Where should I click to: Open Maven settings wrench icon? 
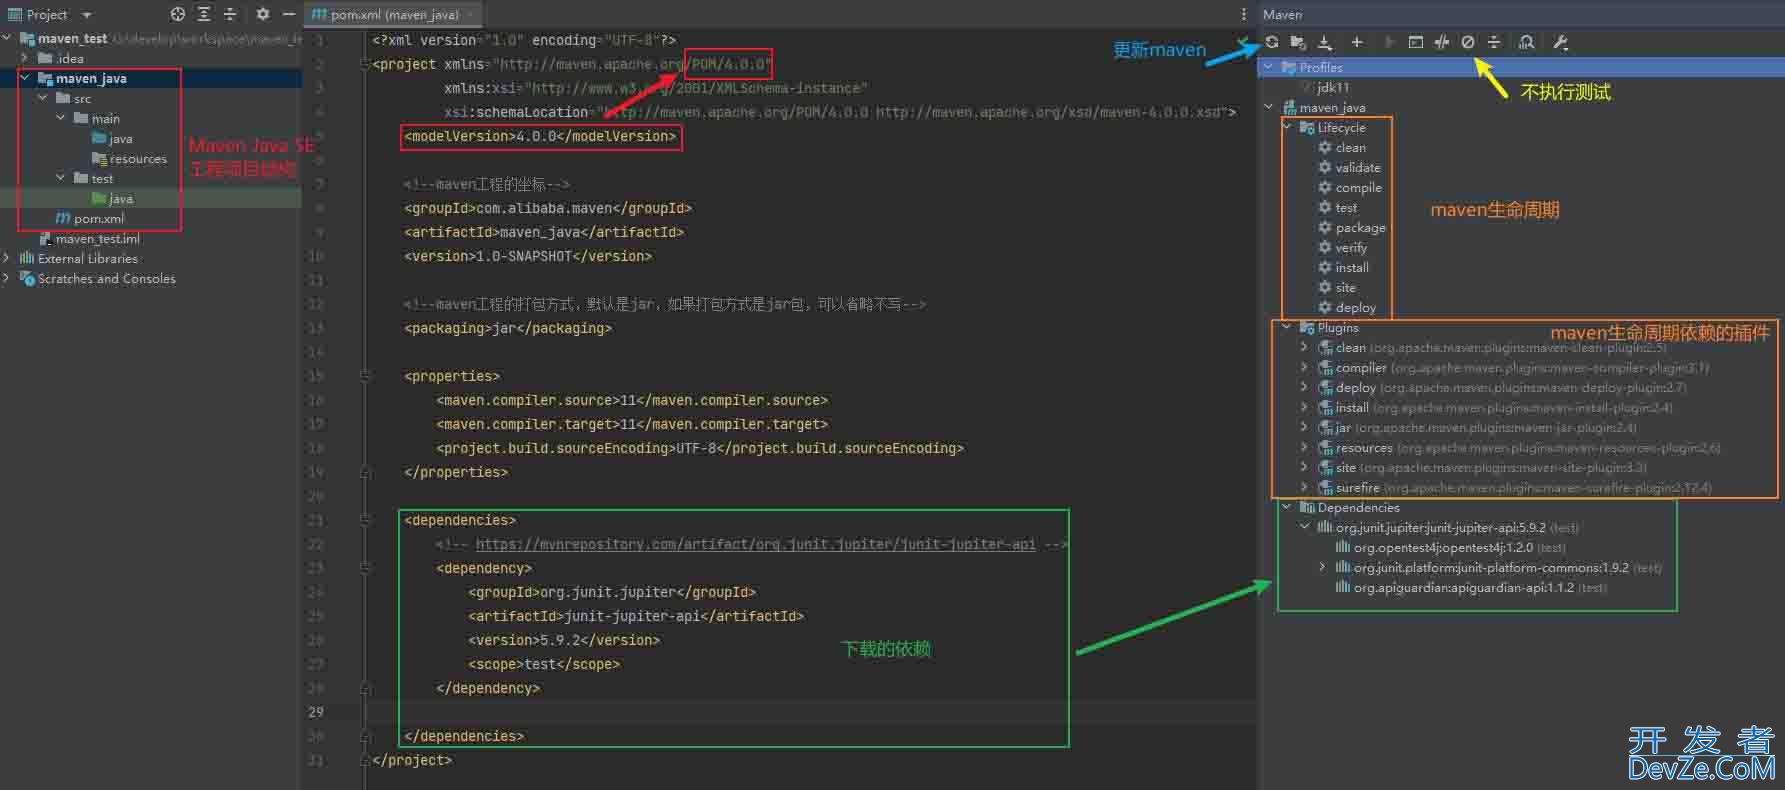click(1560, 42)
